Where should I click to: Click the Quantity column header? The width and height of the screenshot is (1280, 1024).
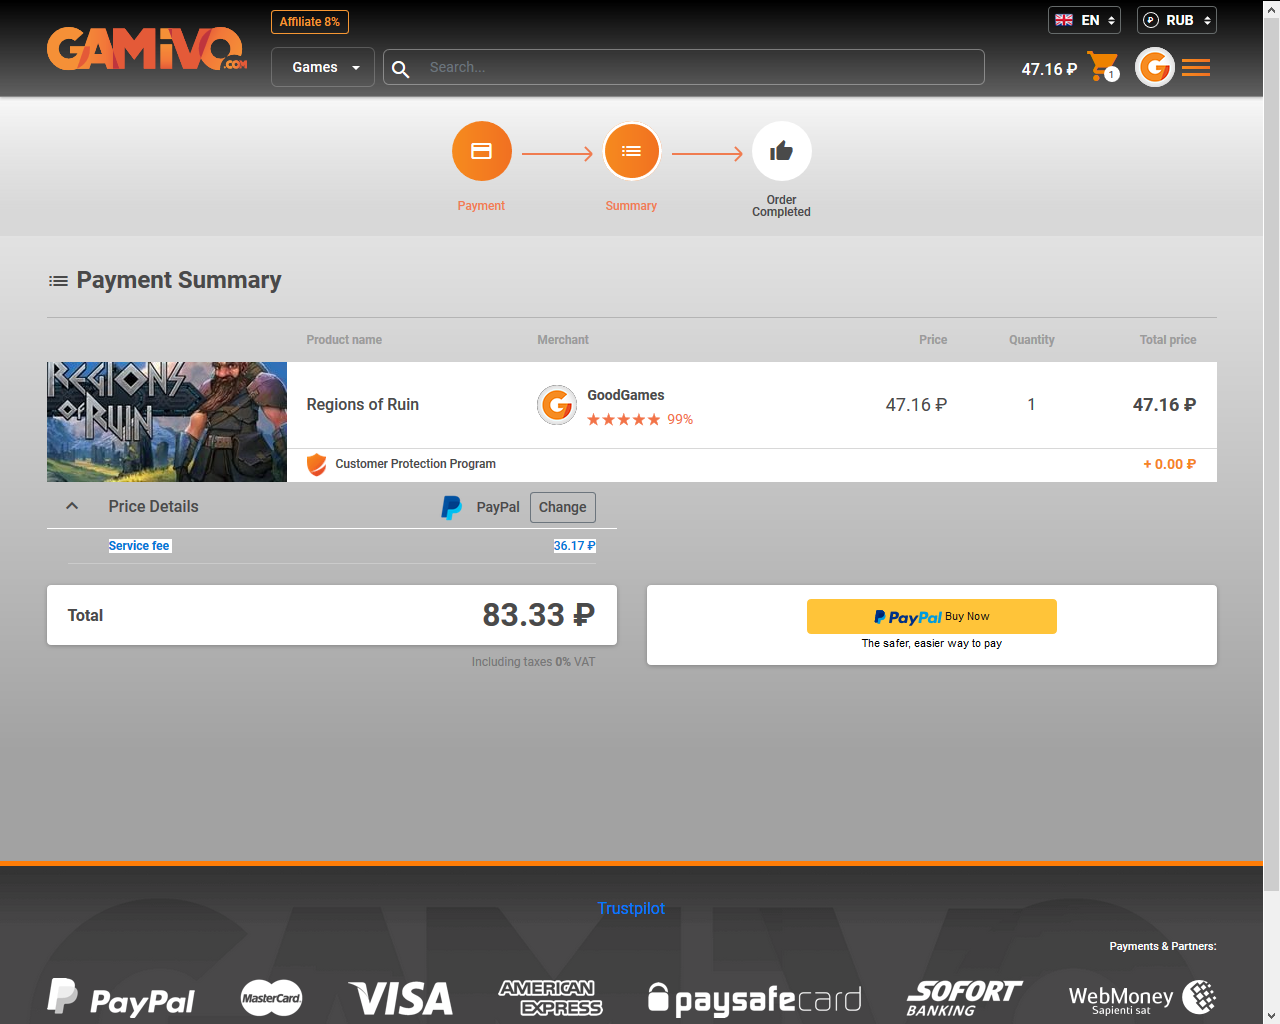1032,340
